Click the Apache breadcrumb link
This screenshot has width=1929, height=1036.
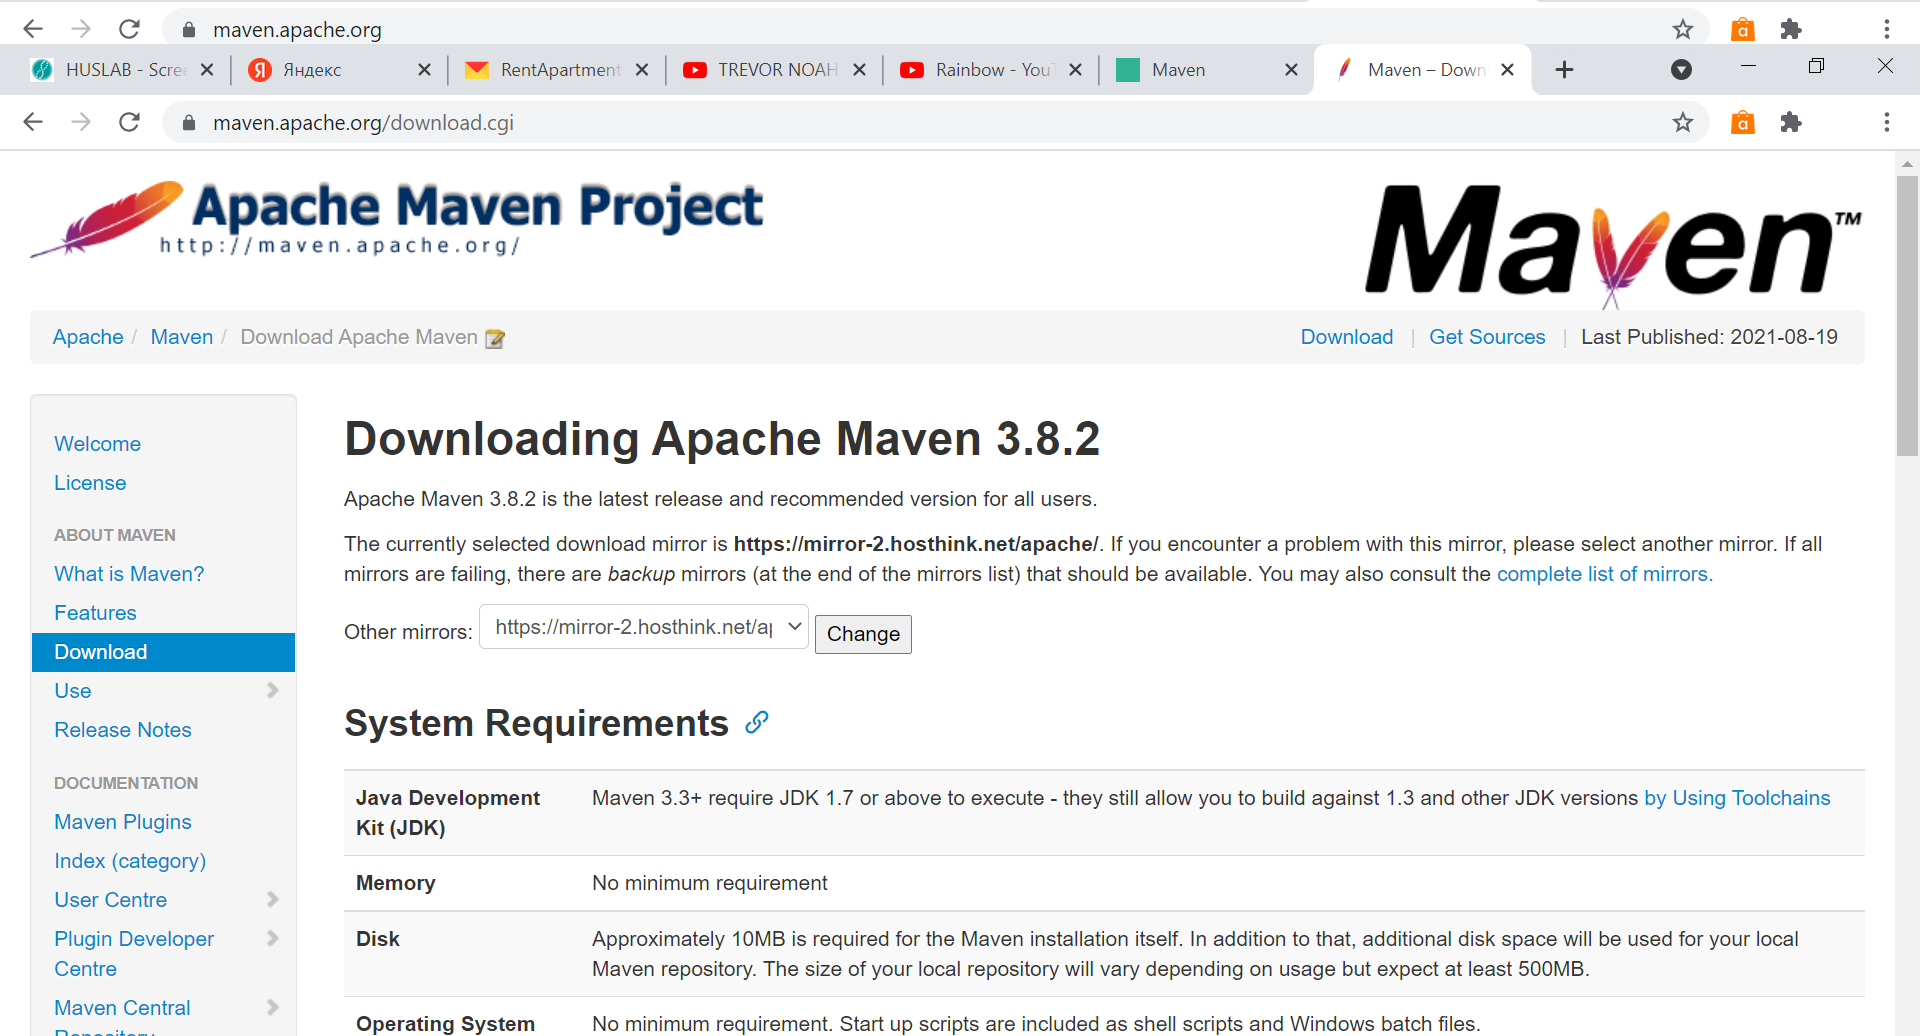[x=88, y=337]
